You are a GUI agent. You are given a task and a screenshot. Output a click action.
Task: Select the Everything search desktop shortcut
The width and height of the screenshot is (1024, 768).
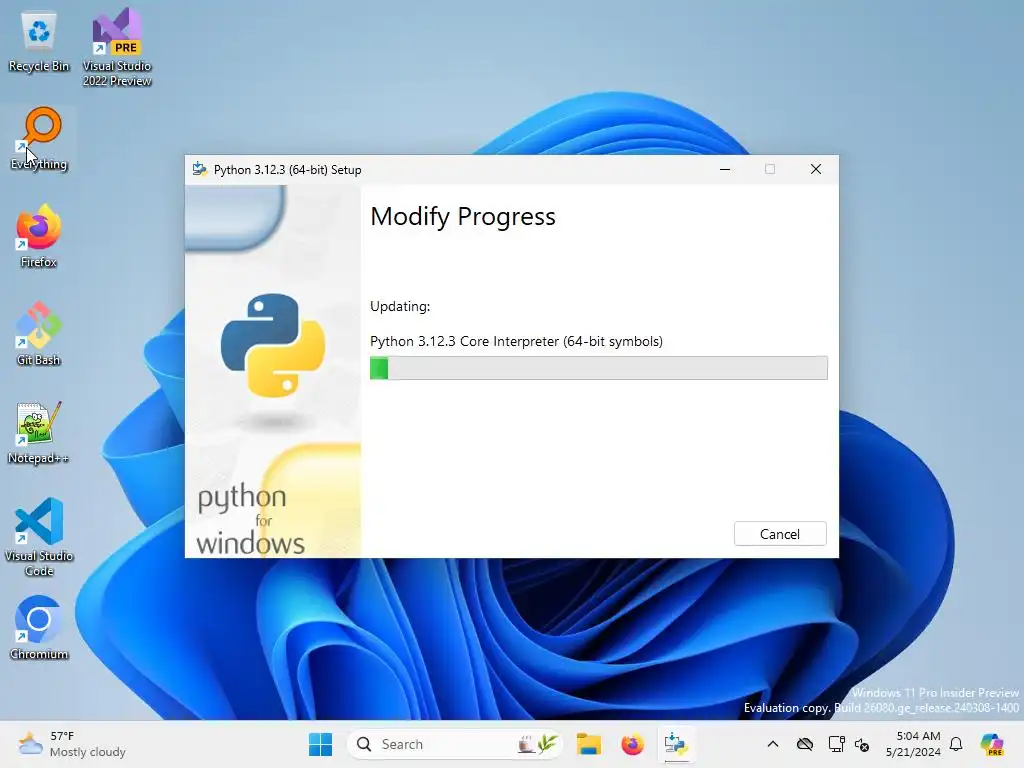click(39, 138)
